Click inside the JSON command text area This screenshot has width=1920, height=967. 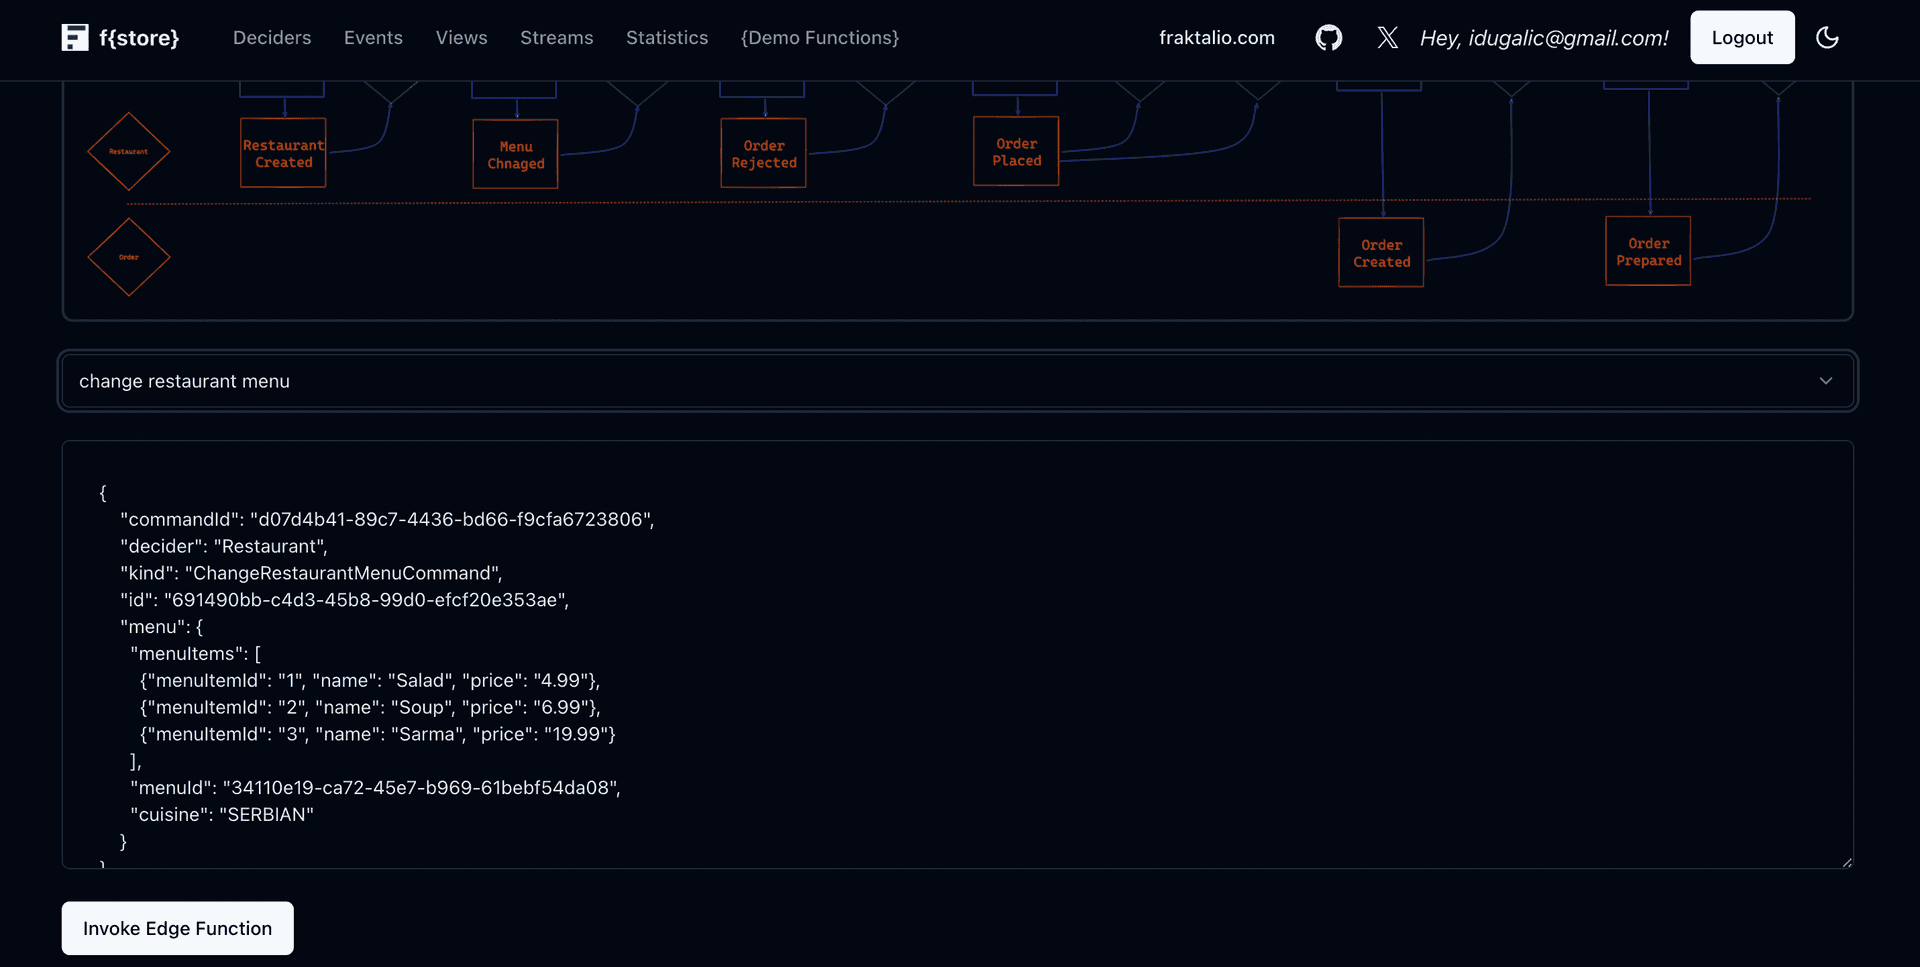tap(957, 654)
